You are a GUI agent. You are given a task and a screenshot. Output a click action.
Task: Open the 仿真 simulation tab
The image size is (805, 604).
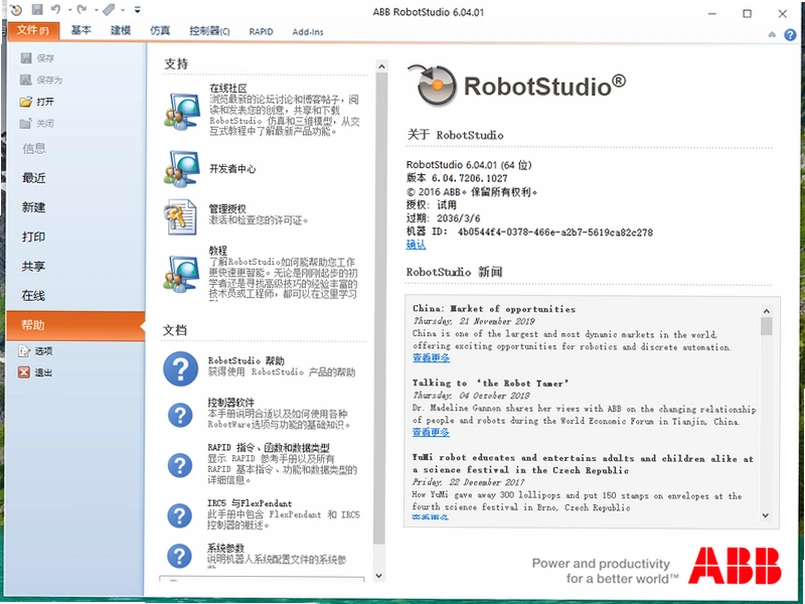point(160,31)
